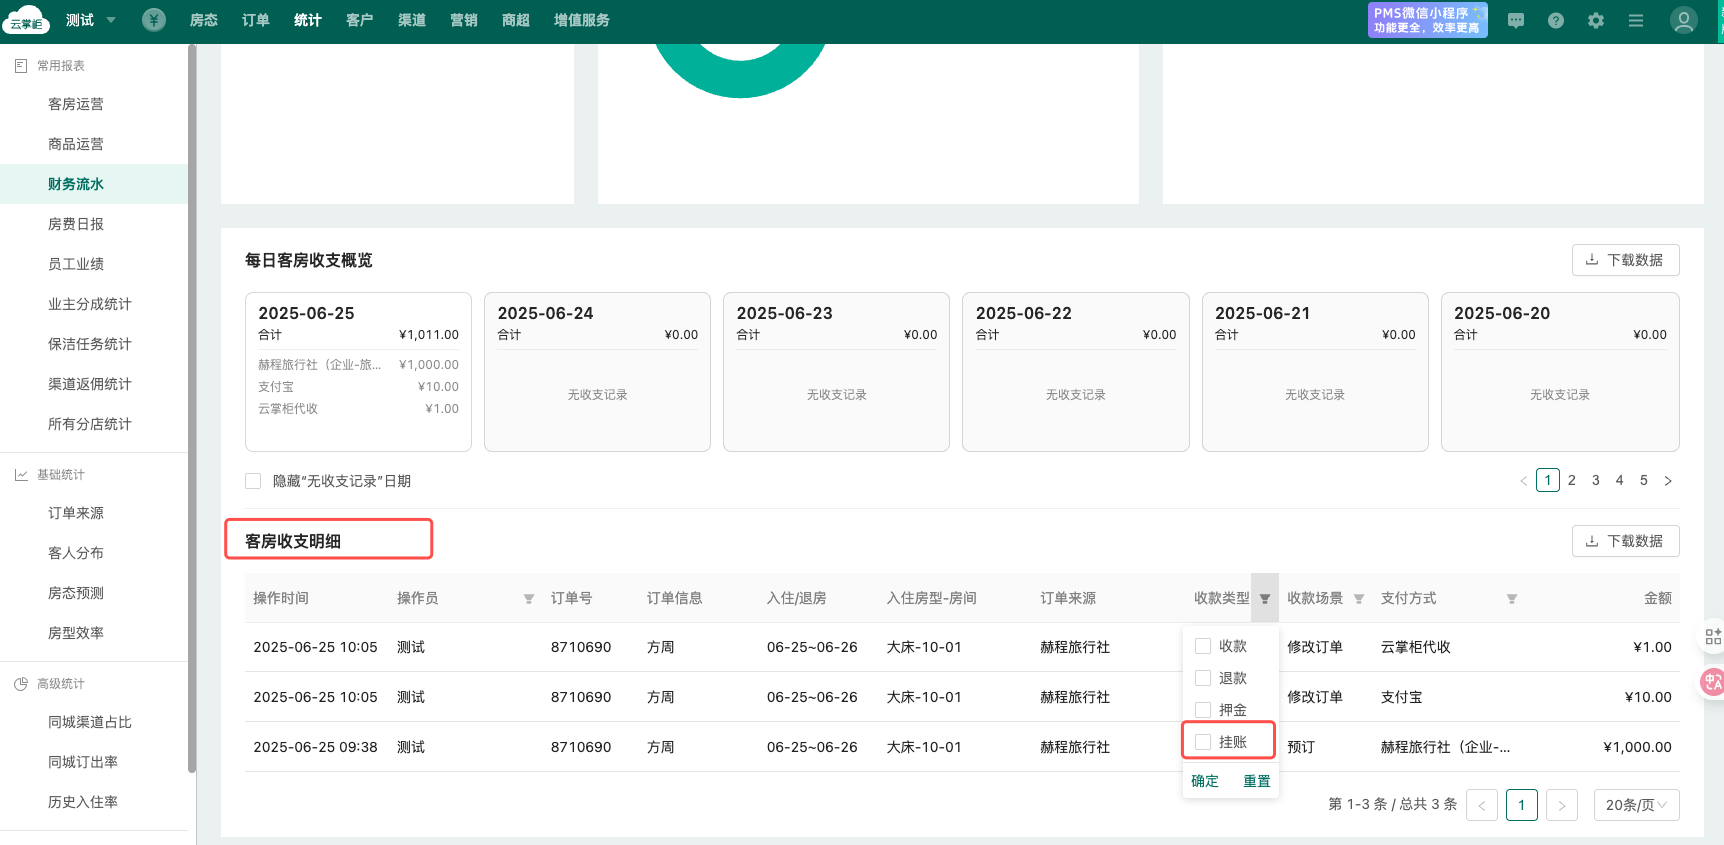Image resolution: width=1724 pixels, height=845 pixels.
Task: Click the pink translate floating icon
Action: [1712, 682]
